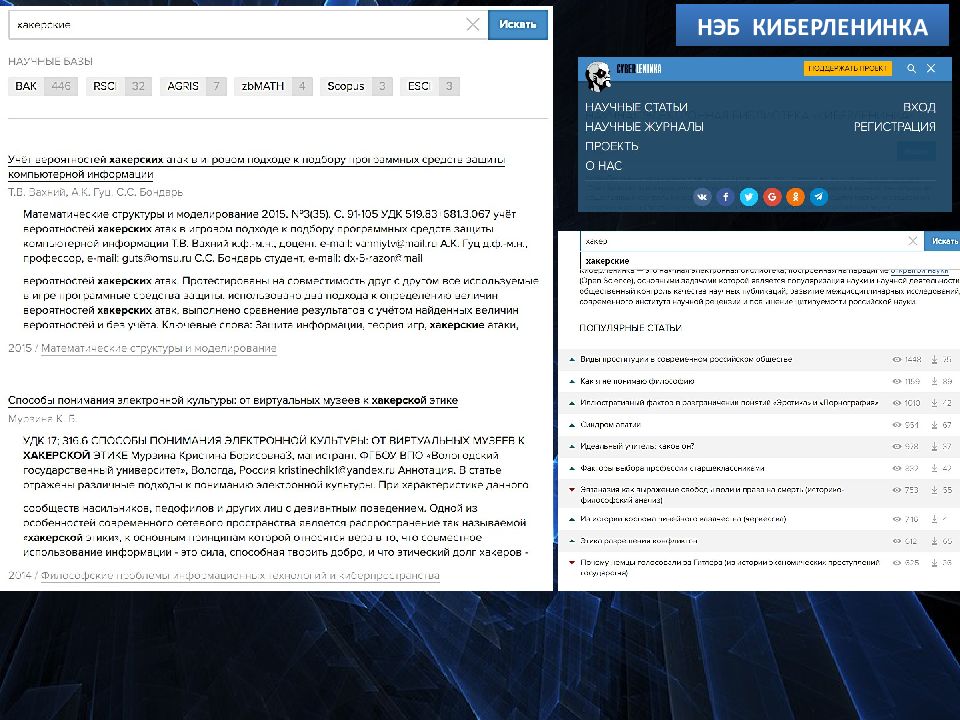960x720 pixels.
Task: Click the VK social icon
Action: pos(702,197)
